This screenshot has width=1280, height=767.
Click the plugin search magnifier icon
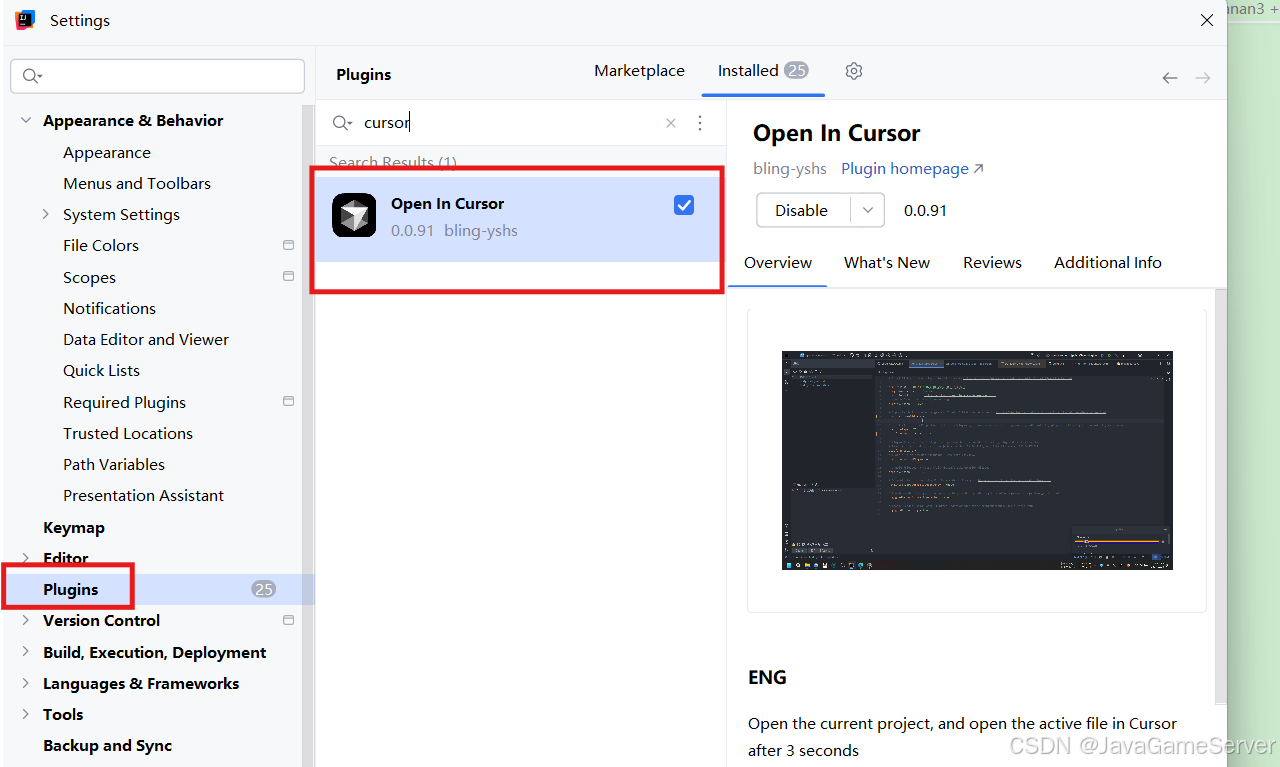point(342,122)
